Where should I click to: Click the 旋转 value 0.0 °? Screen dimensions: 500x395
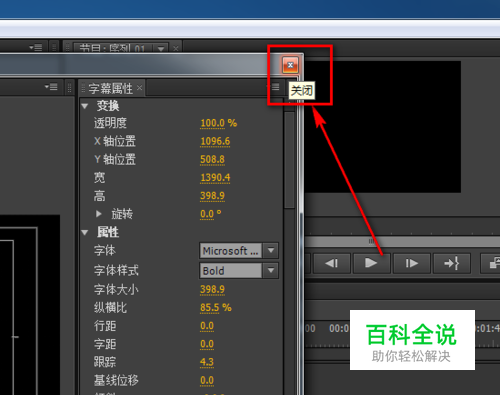pos(210,214)
